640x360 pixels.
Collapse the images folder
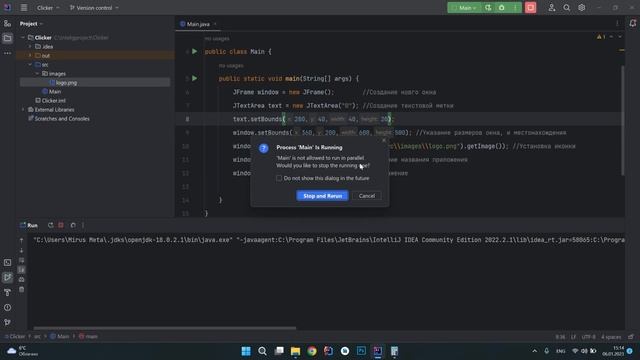click(x=38, y=73)
